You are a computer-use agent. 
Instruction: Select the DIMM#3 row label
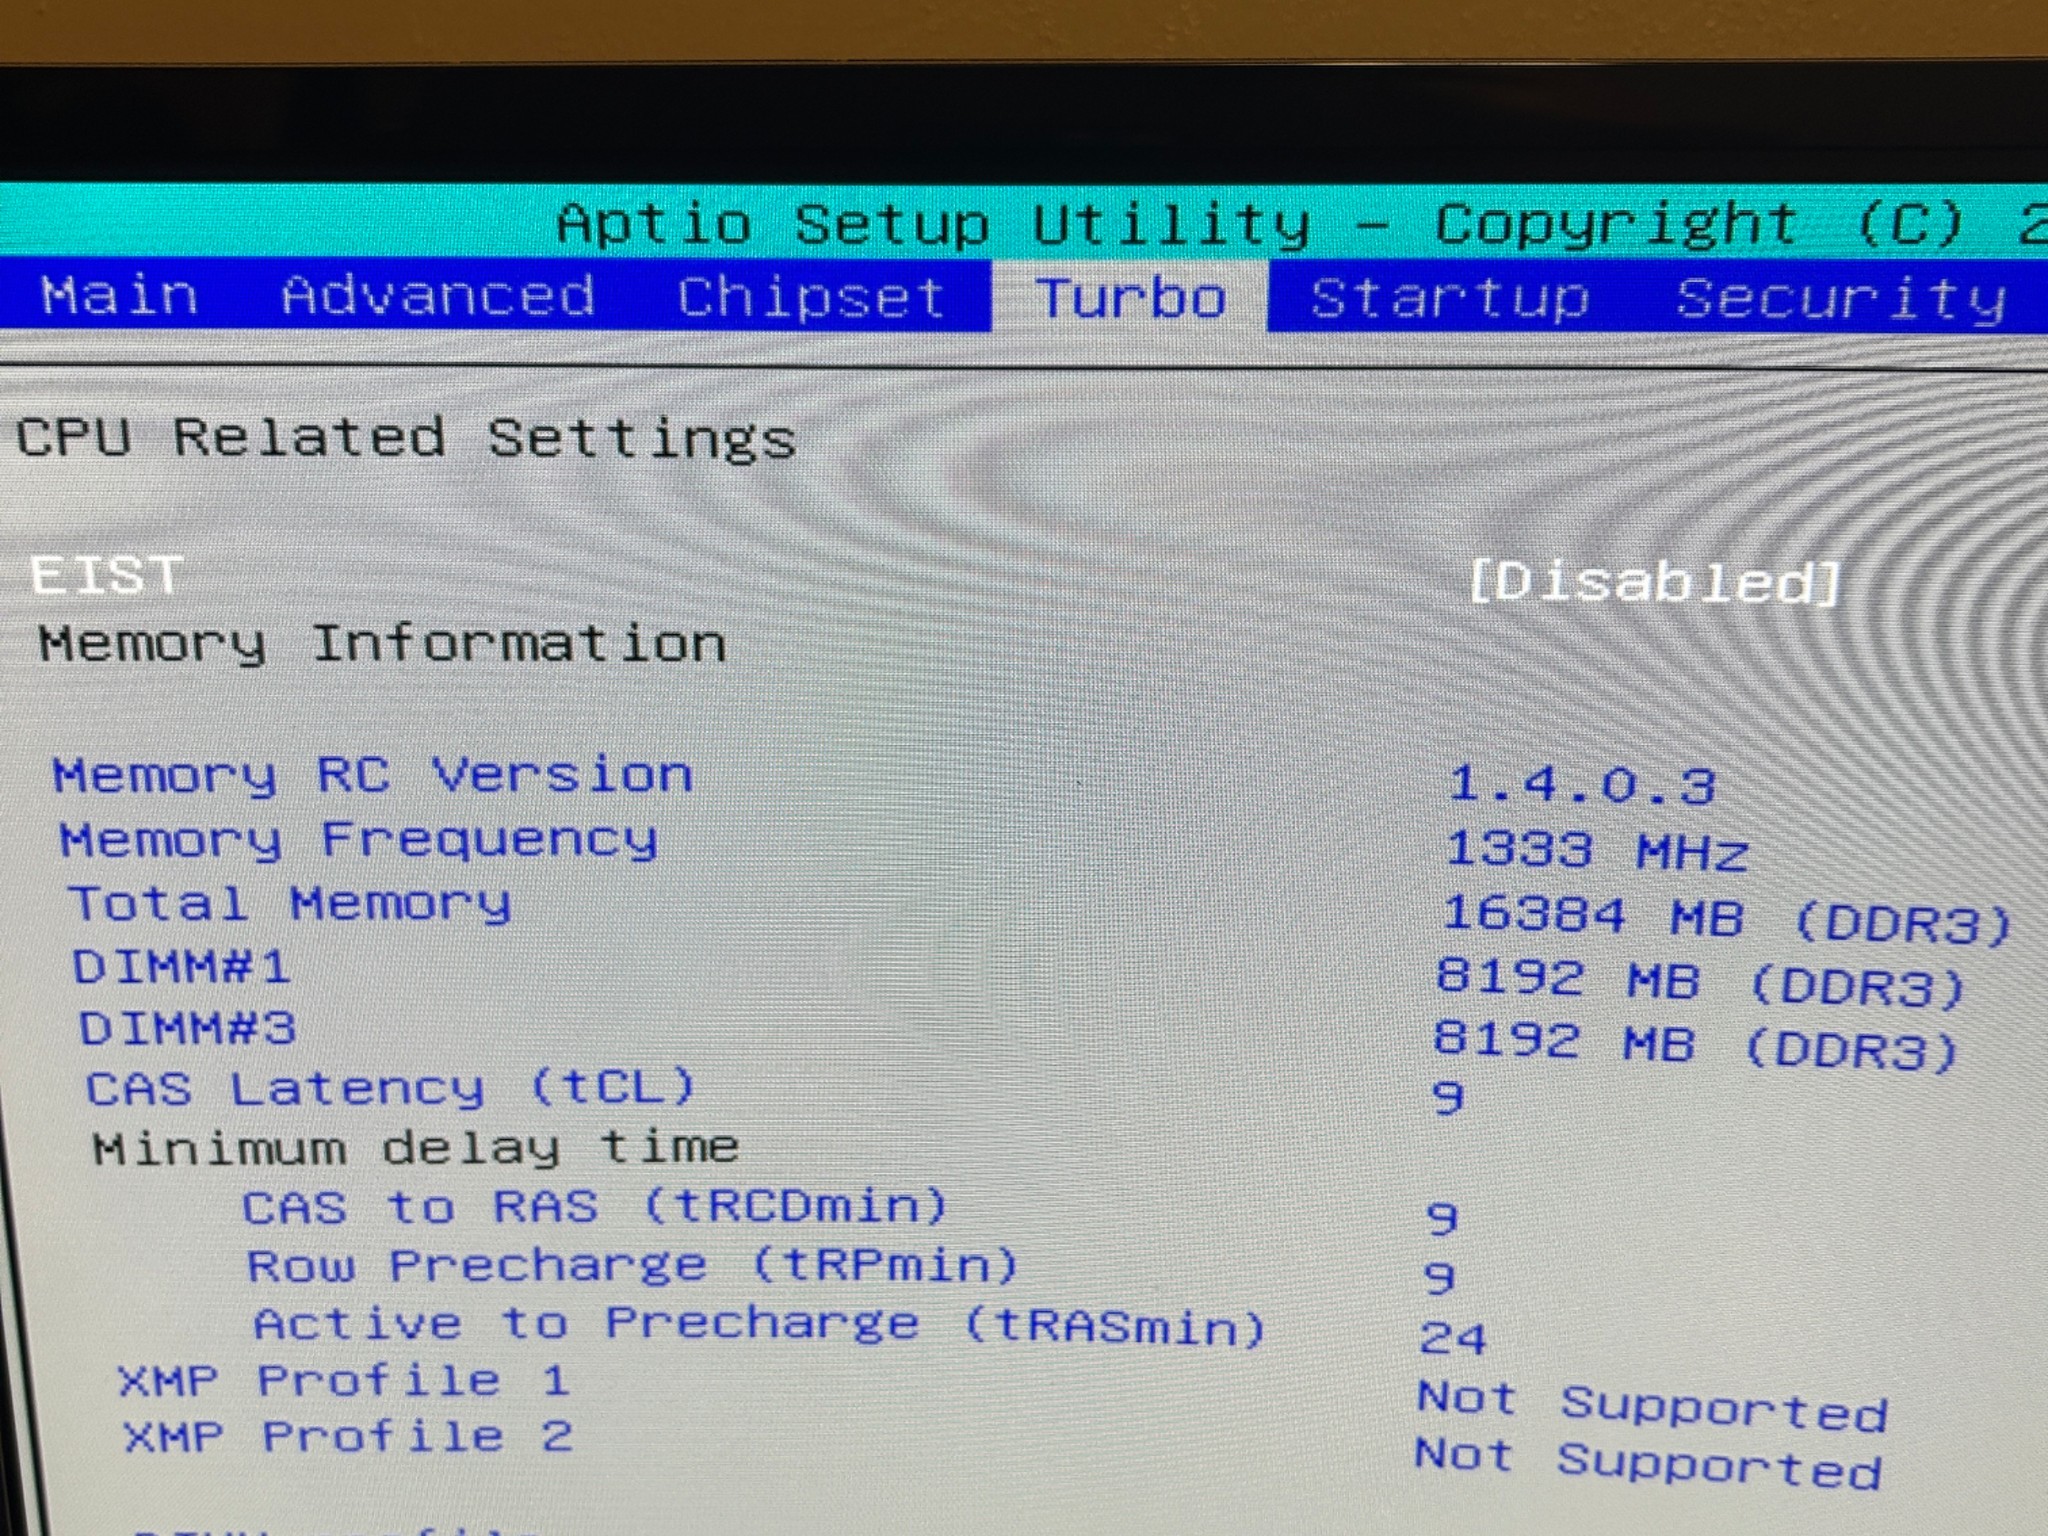(x=187, y=1028)
